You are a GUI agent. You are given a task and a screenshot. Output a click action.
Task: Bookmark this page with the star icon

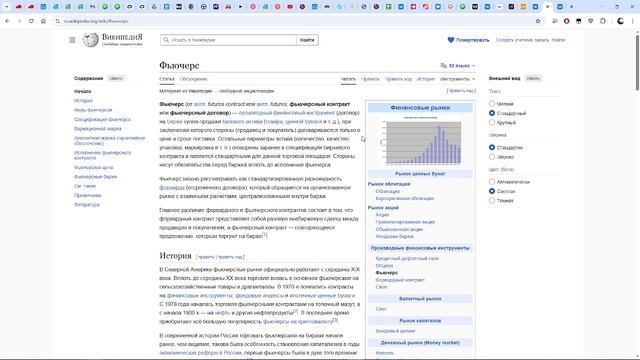click(x=538, y=21)
